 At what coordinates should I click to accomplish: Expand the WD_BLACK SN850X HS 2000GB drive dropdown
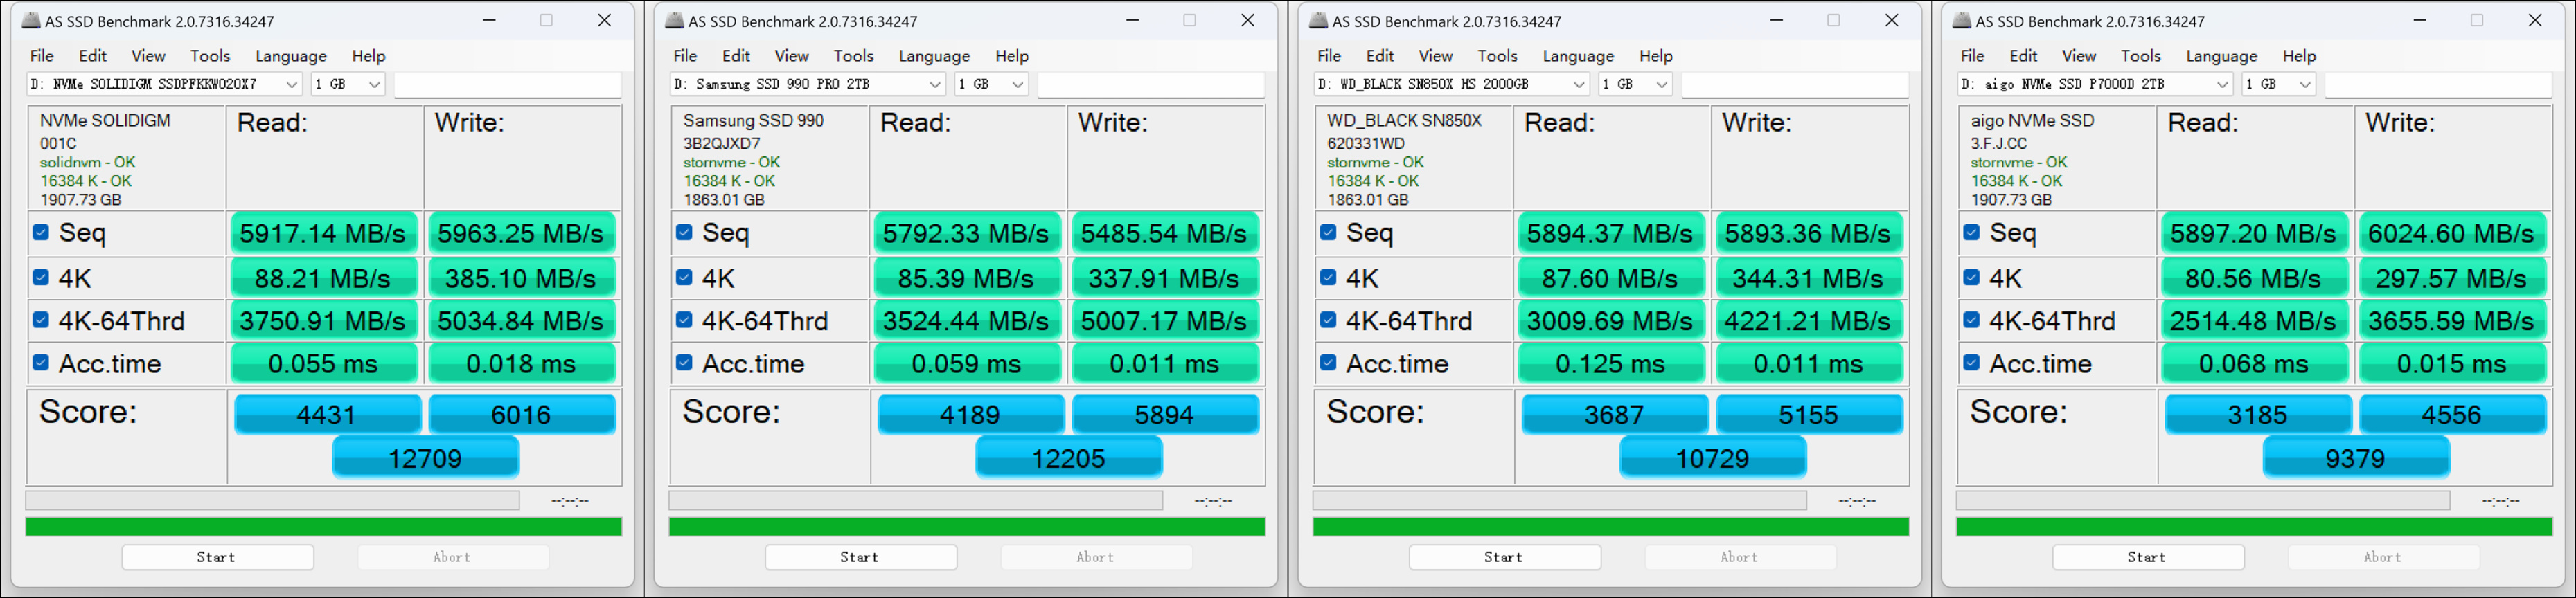click(x=1452, y=84)
